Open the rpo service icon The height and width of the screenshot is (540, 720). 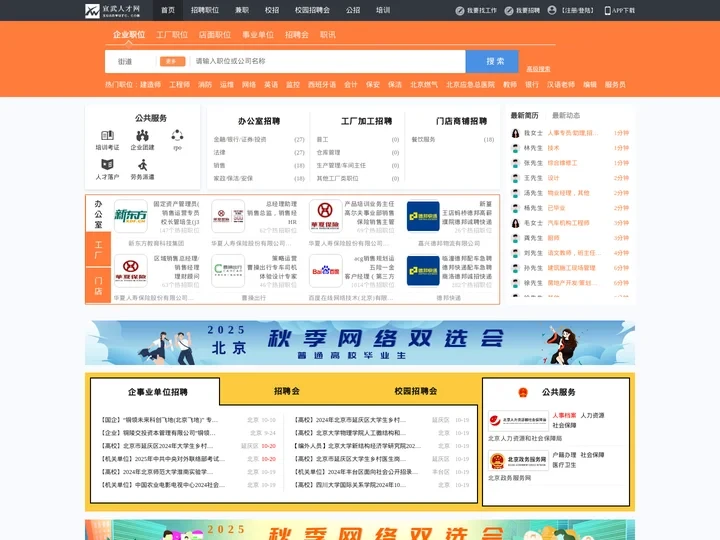[x=177, y=135]
